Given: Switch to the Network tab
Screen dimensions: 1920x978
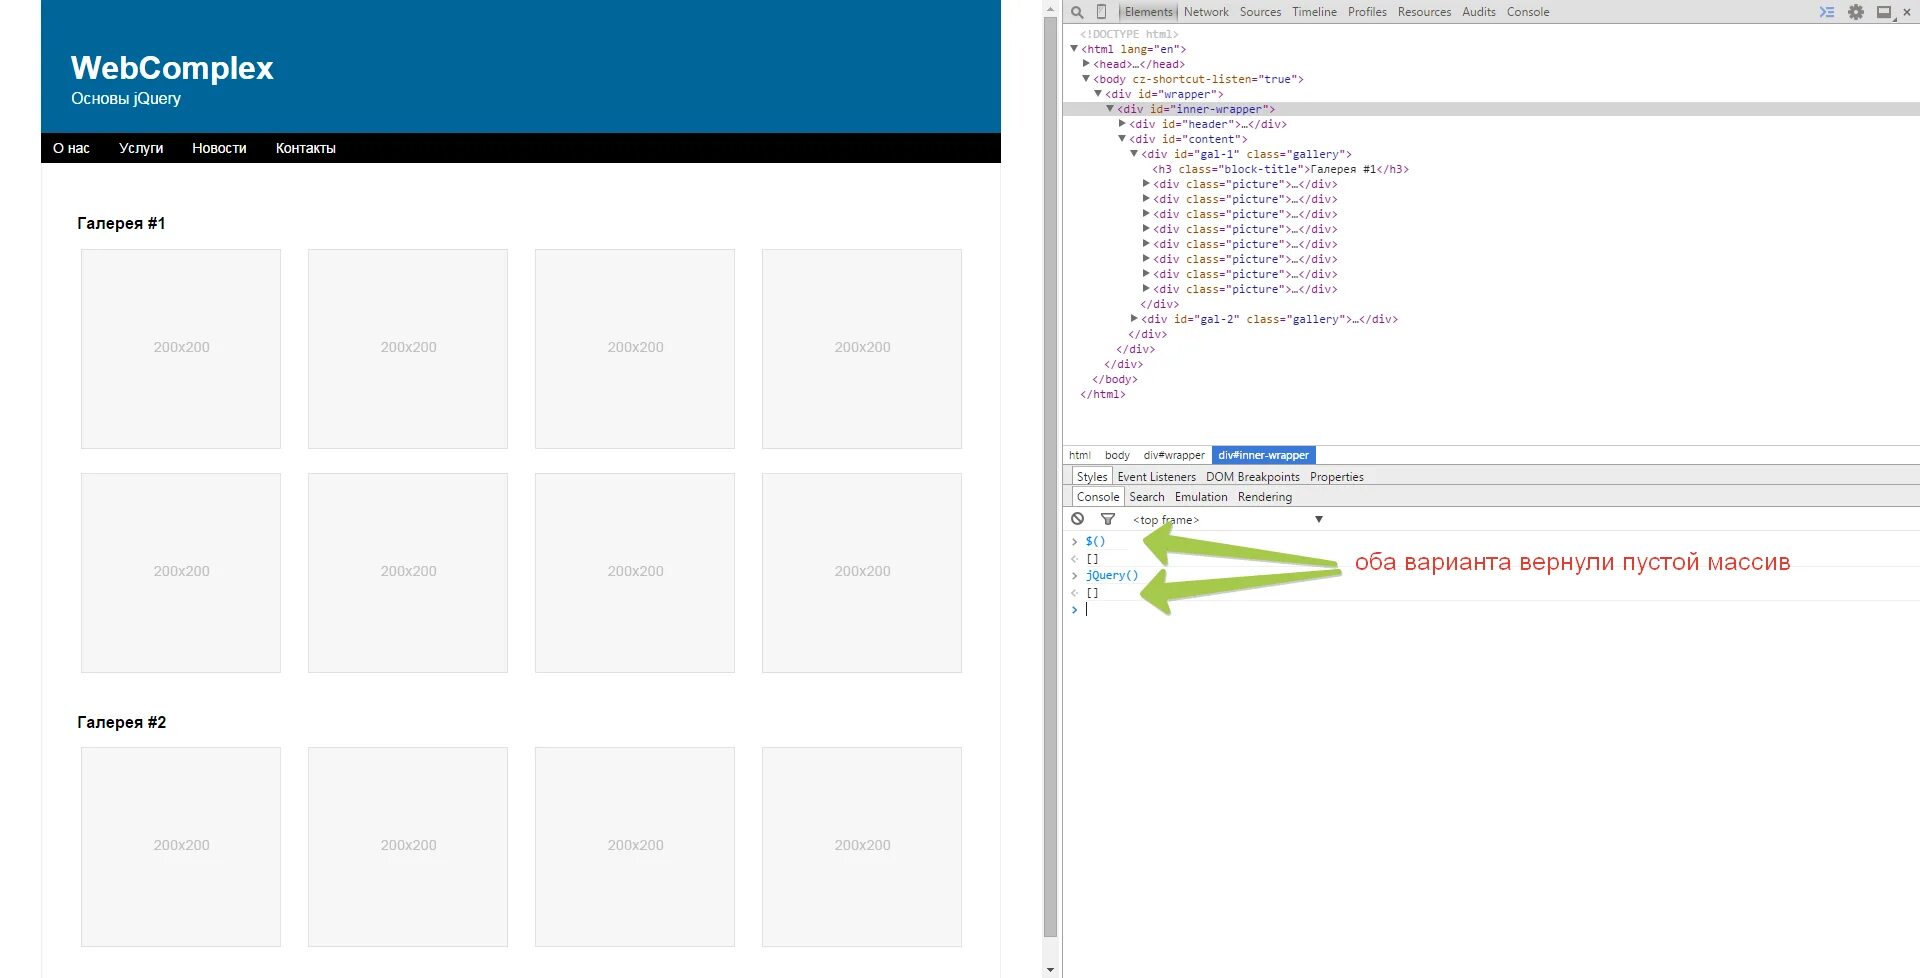Looking at the screenshot, I should coord(1205,12).
